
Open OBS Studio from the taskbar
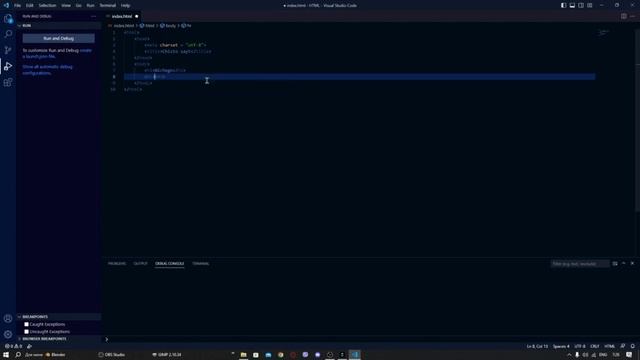[112, 355]
